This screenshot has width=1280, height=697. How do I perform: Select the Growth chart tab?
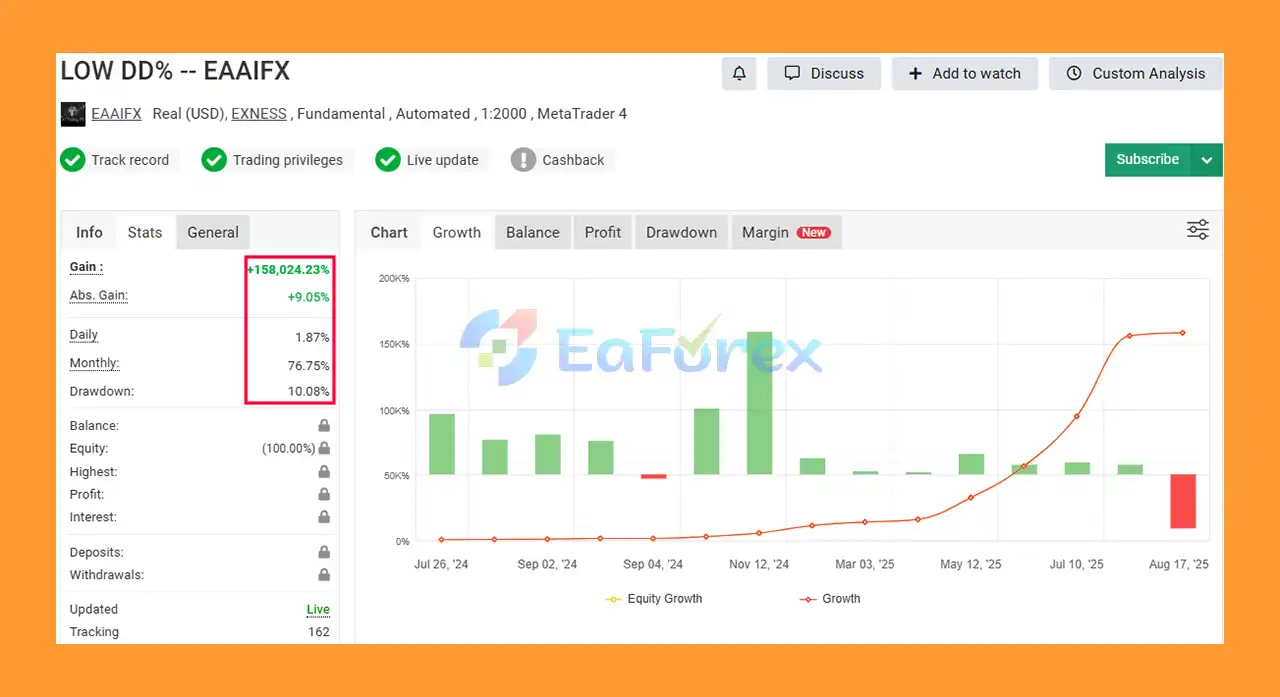pos(457,232)
